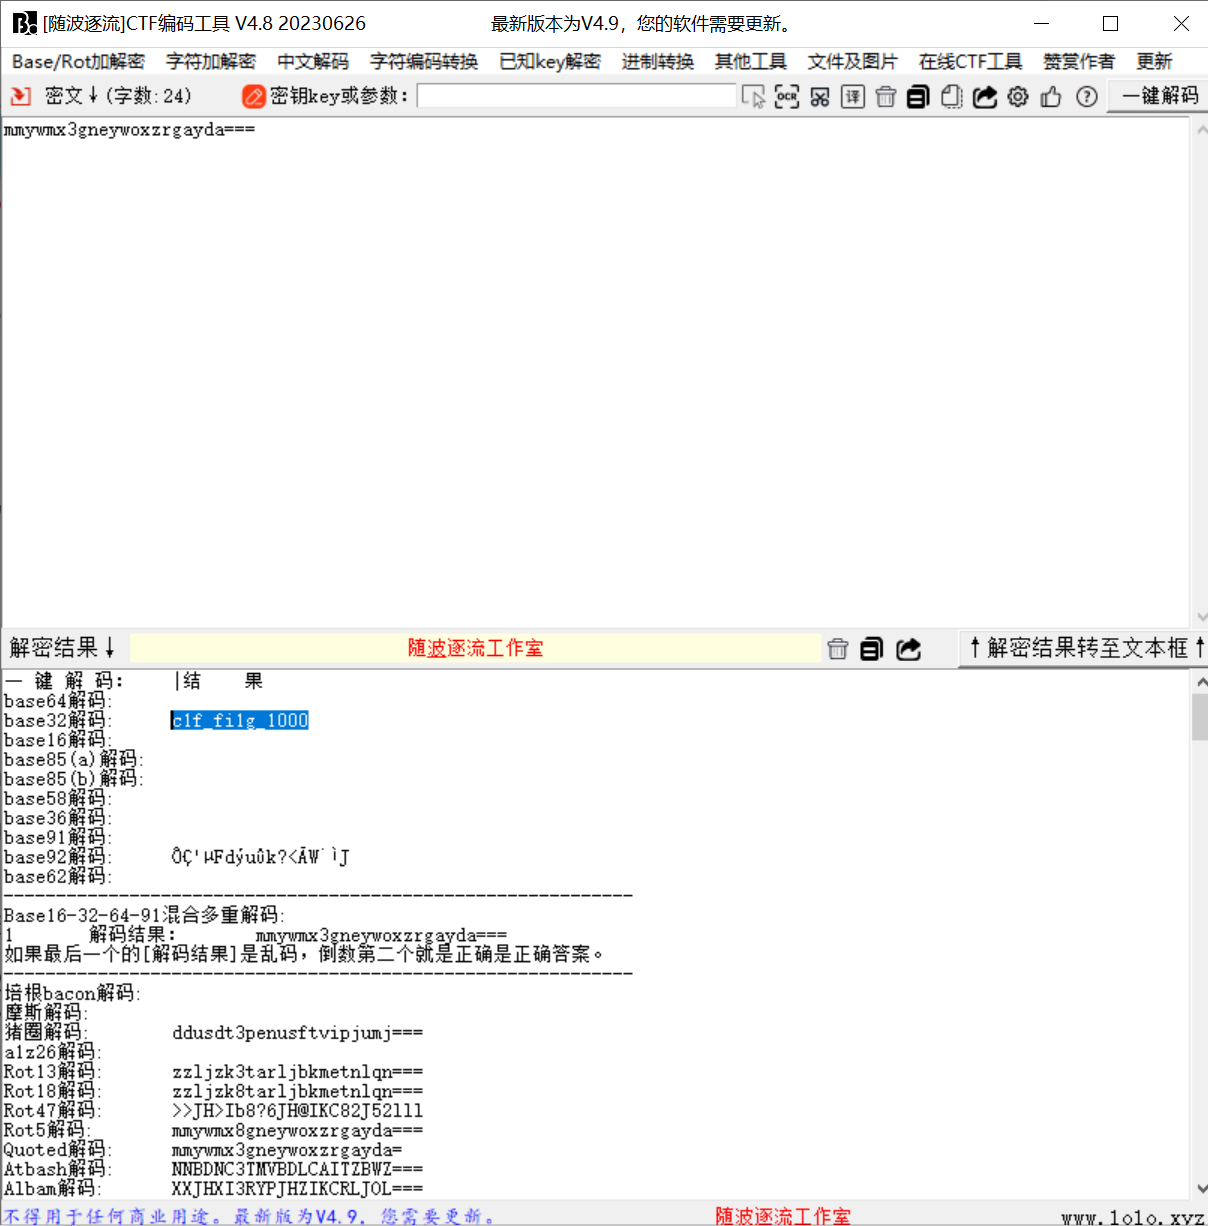
Task: Open the OCR recognition tool
Action: tap(787, 97)
